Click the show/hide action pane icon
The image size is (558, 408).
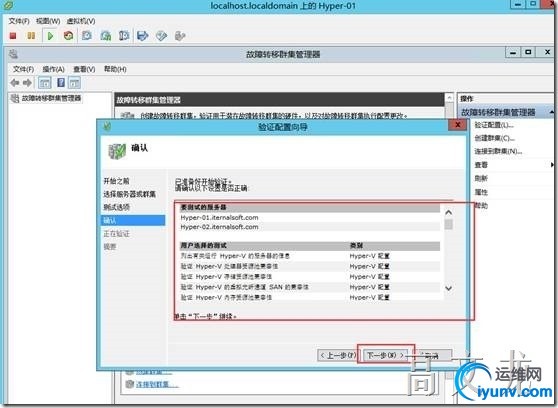point(74,83)
